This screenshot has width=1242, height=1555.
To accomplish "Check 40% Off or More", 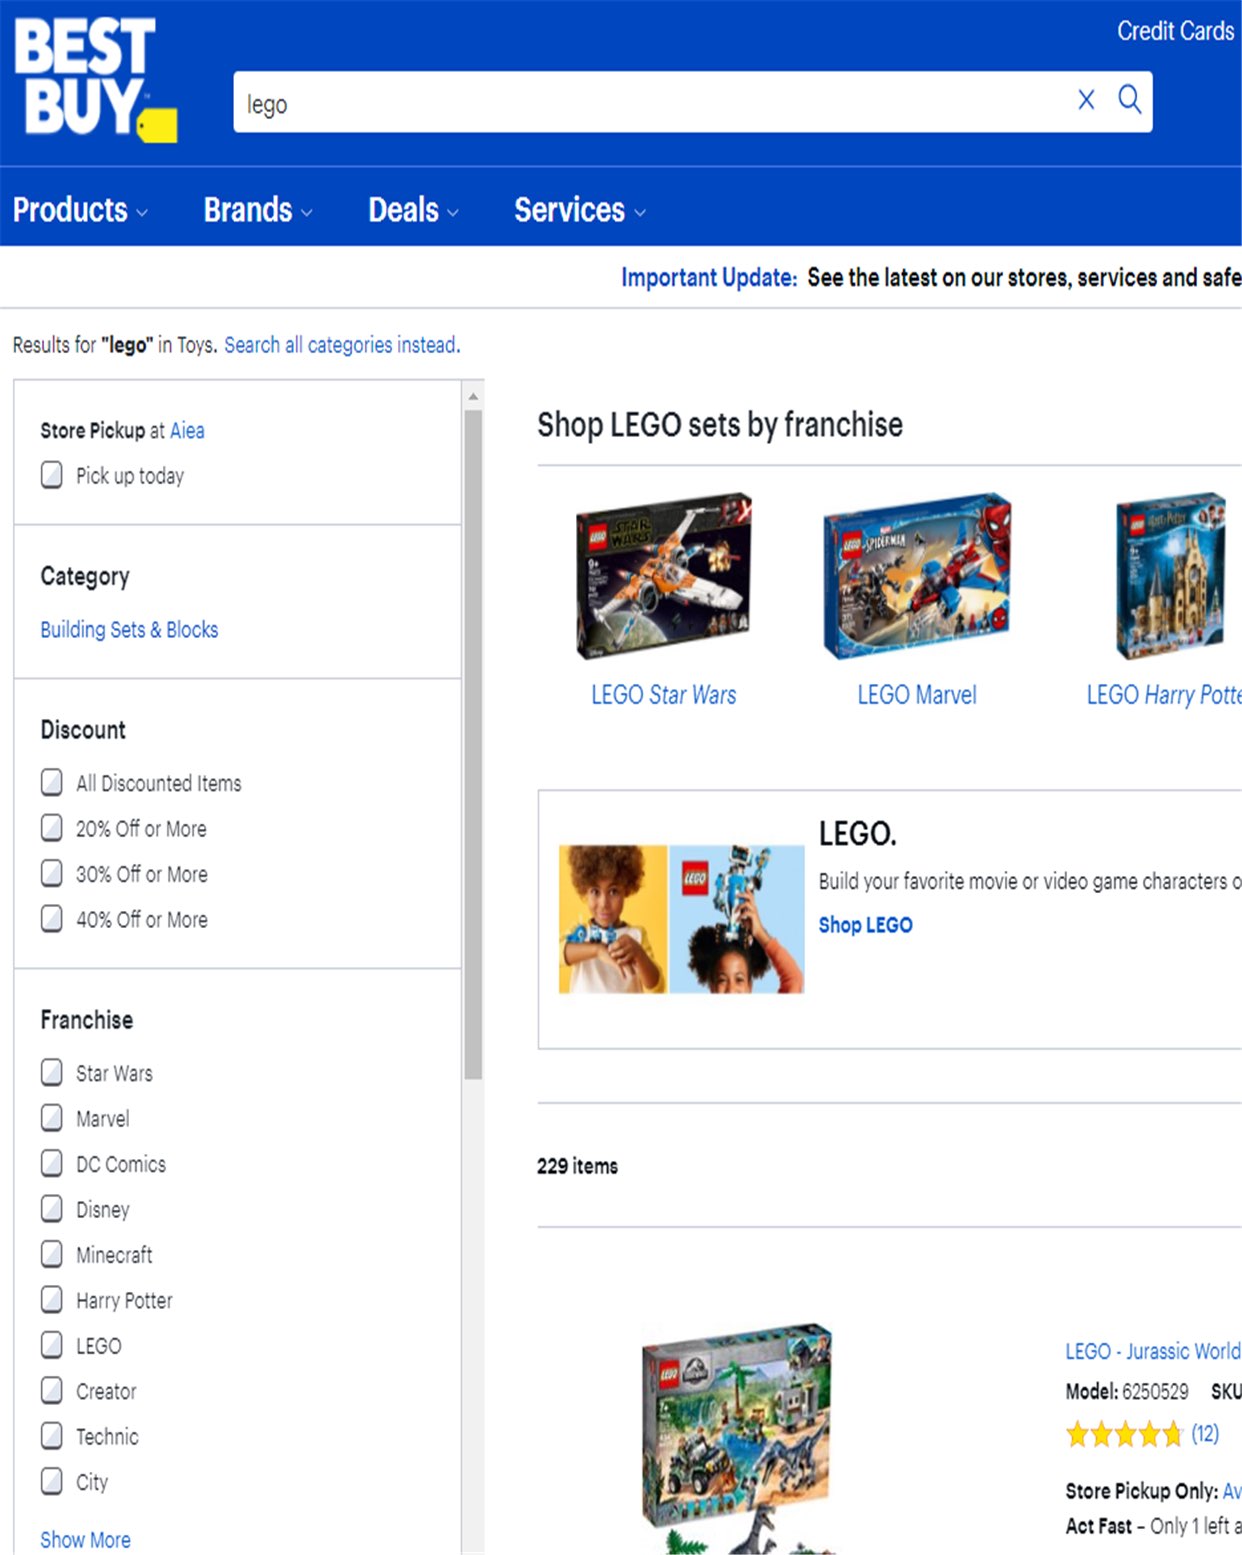I will click(x=52, y=919).
